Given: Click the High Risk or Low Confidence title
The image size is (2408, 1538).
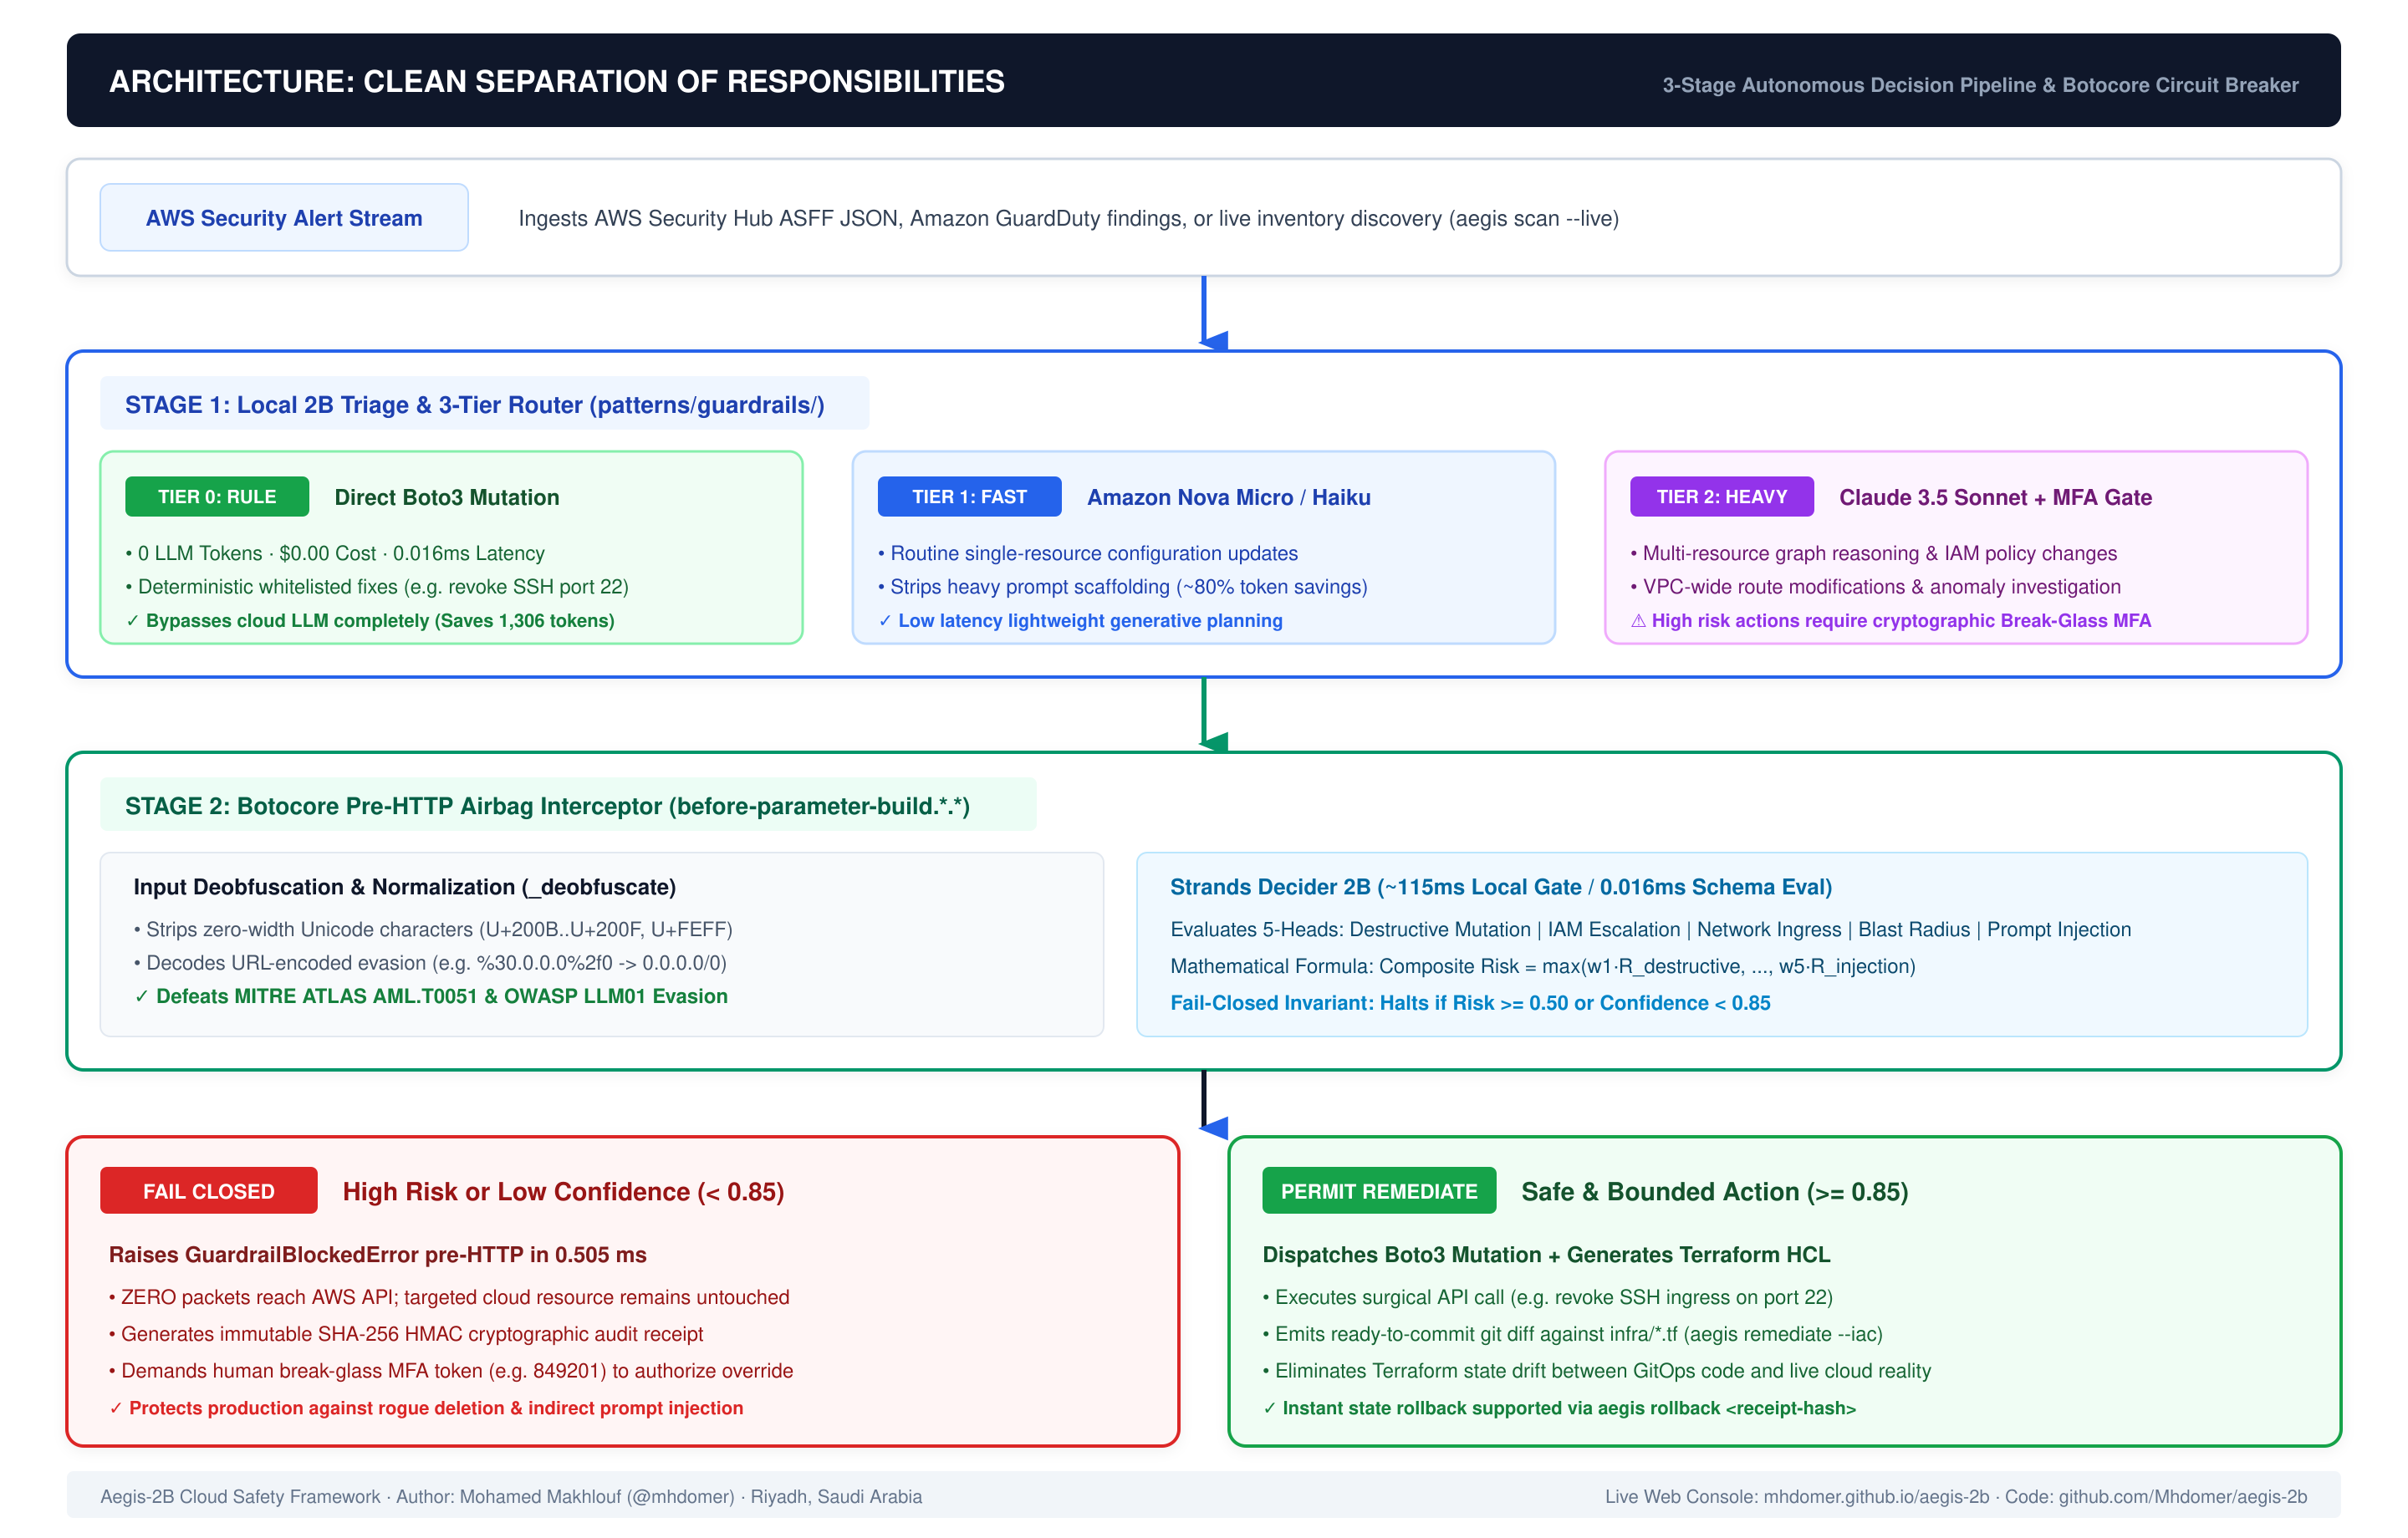Looking at the screenshot, I should 563,1191.
